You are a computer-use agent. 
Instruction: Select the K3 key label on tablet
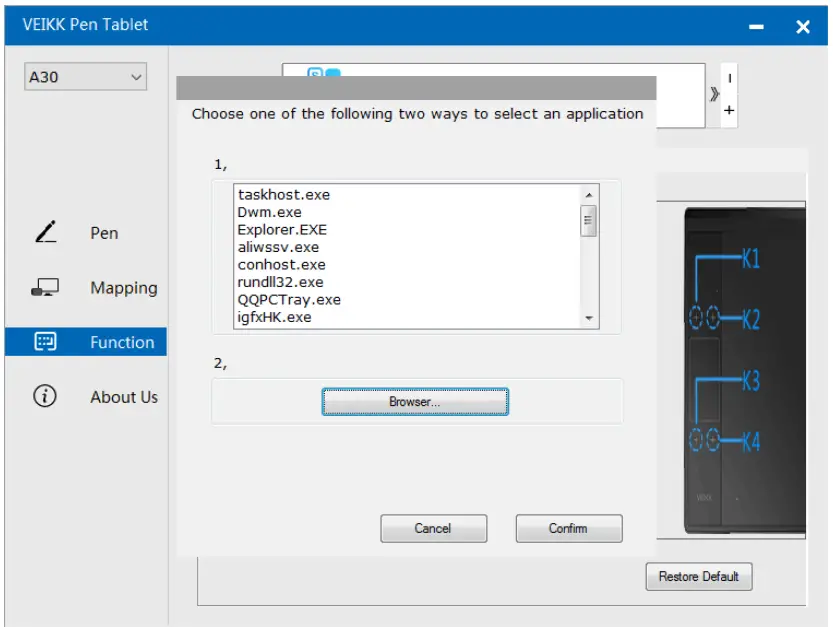750,380
